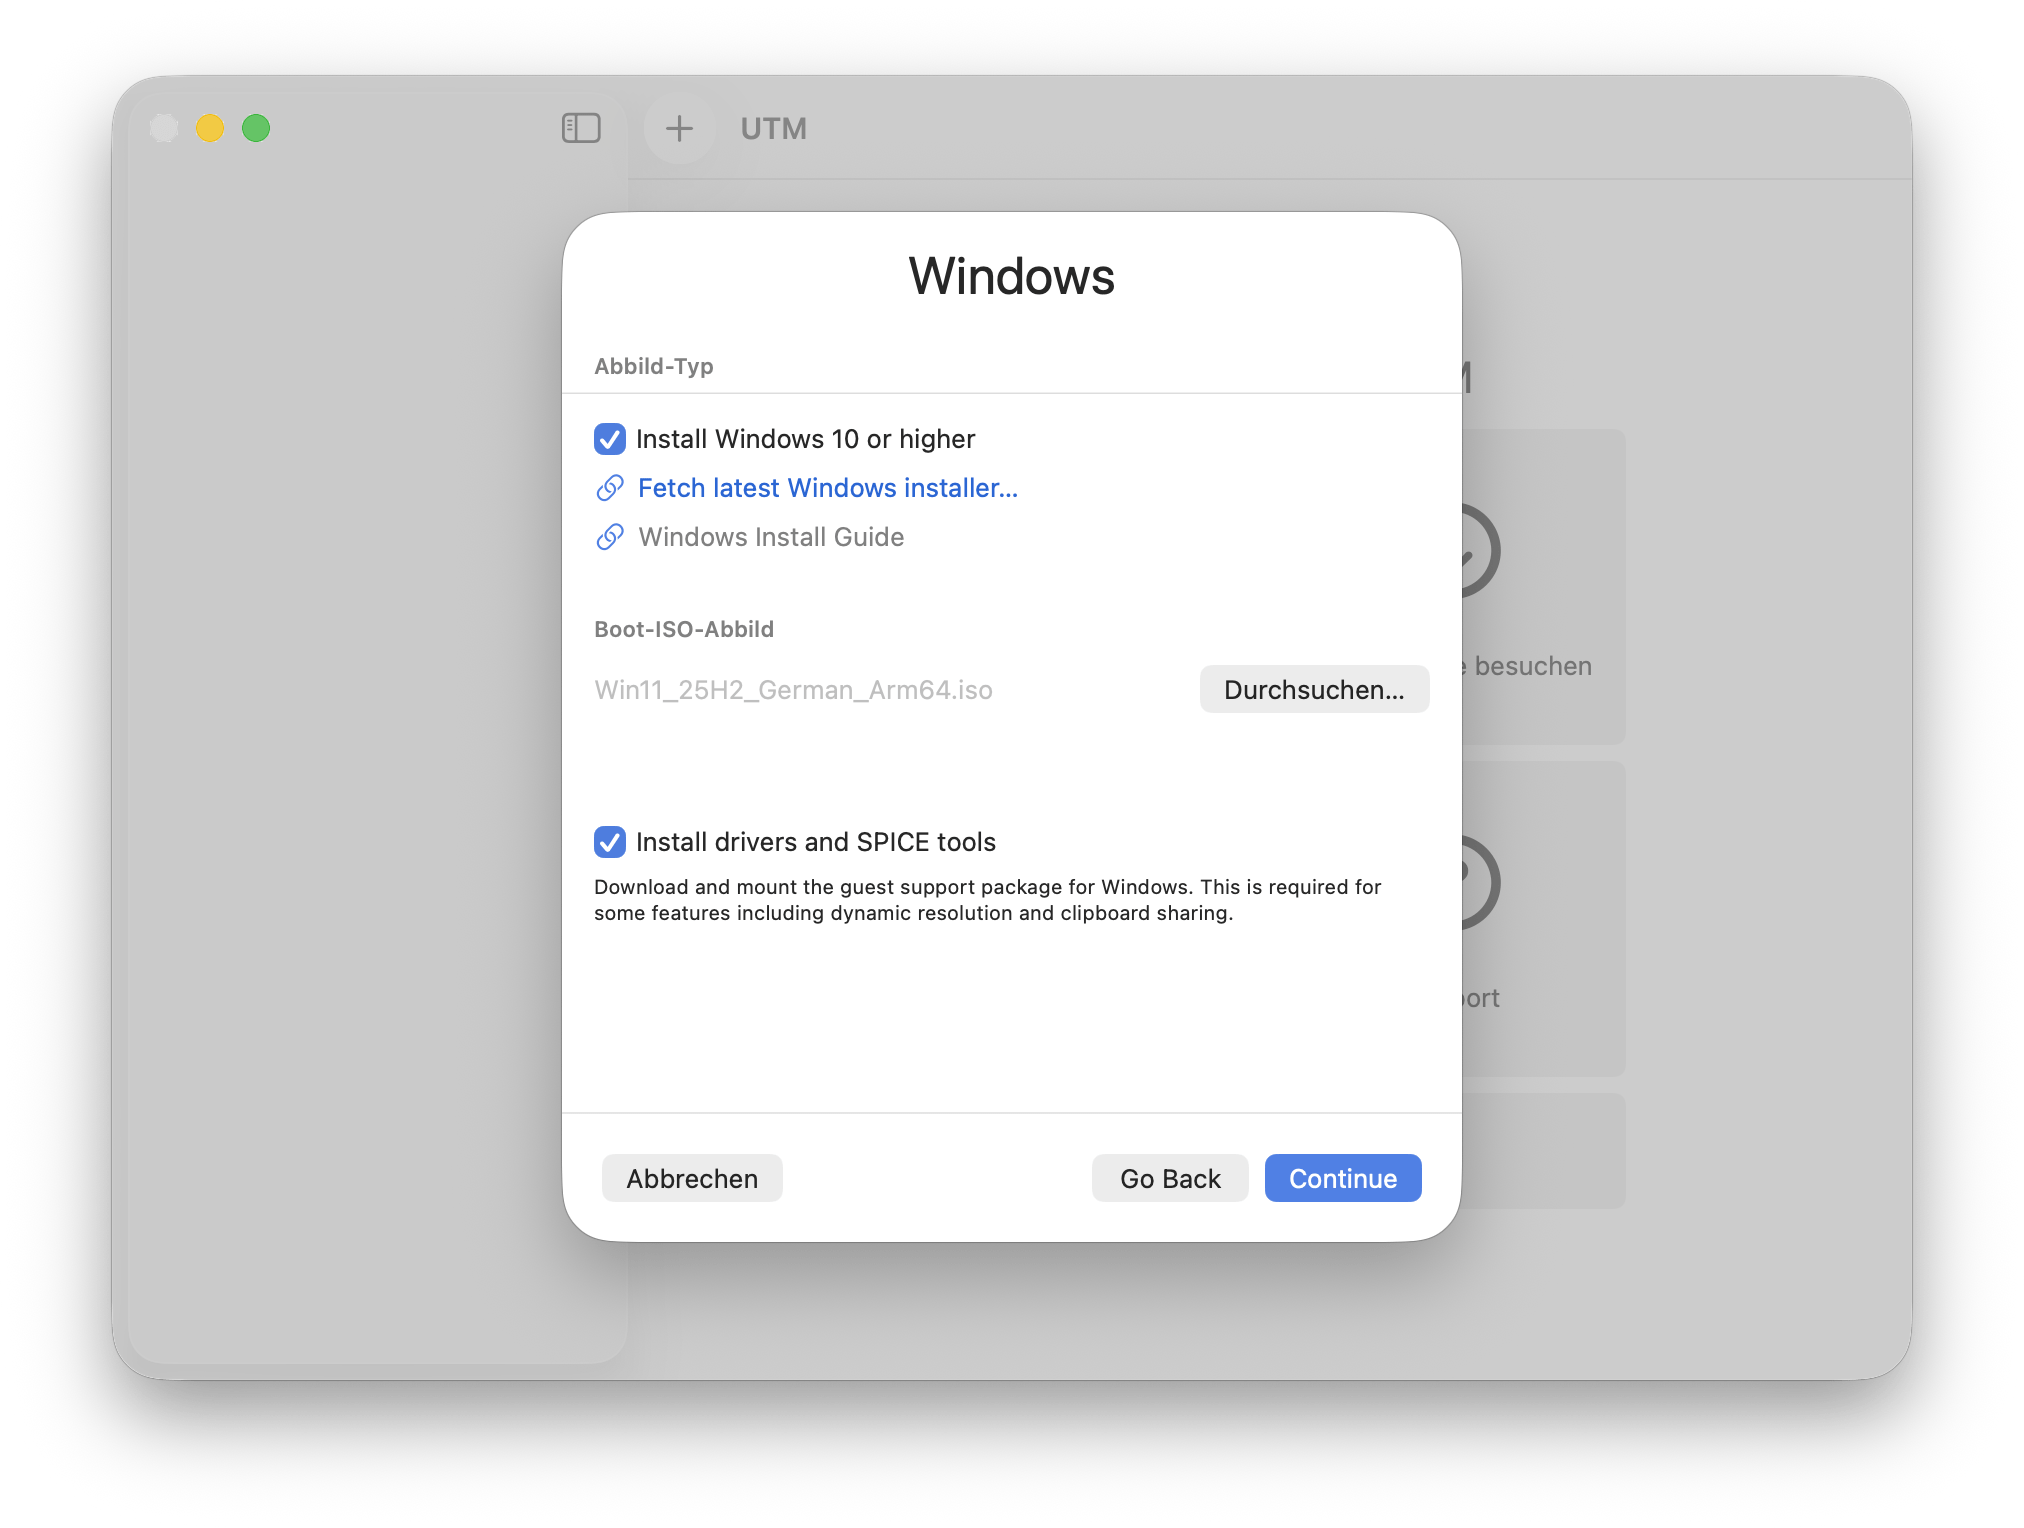Click the UTM title in toolbar
This screenshot has width=2024, height=1528.
[773, 128]
